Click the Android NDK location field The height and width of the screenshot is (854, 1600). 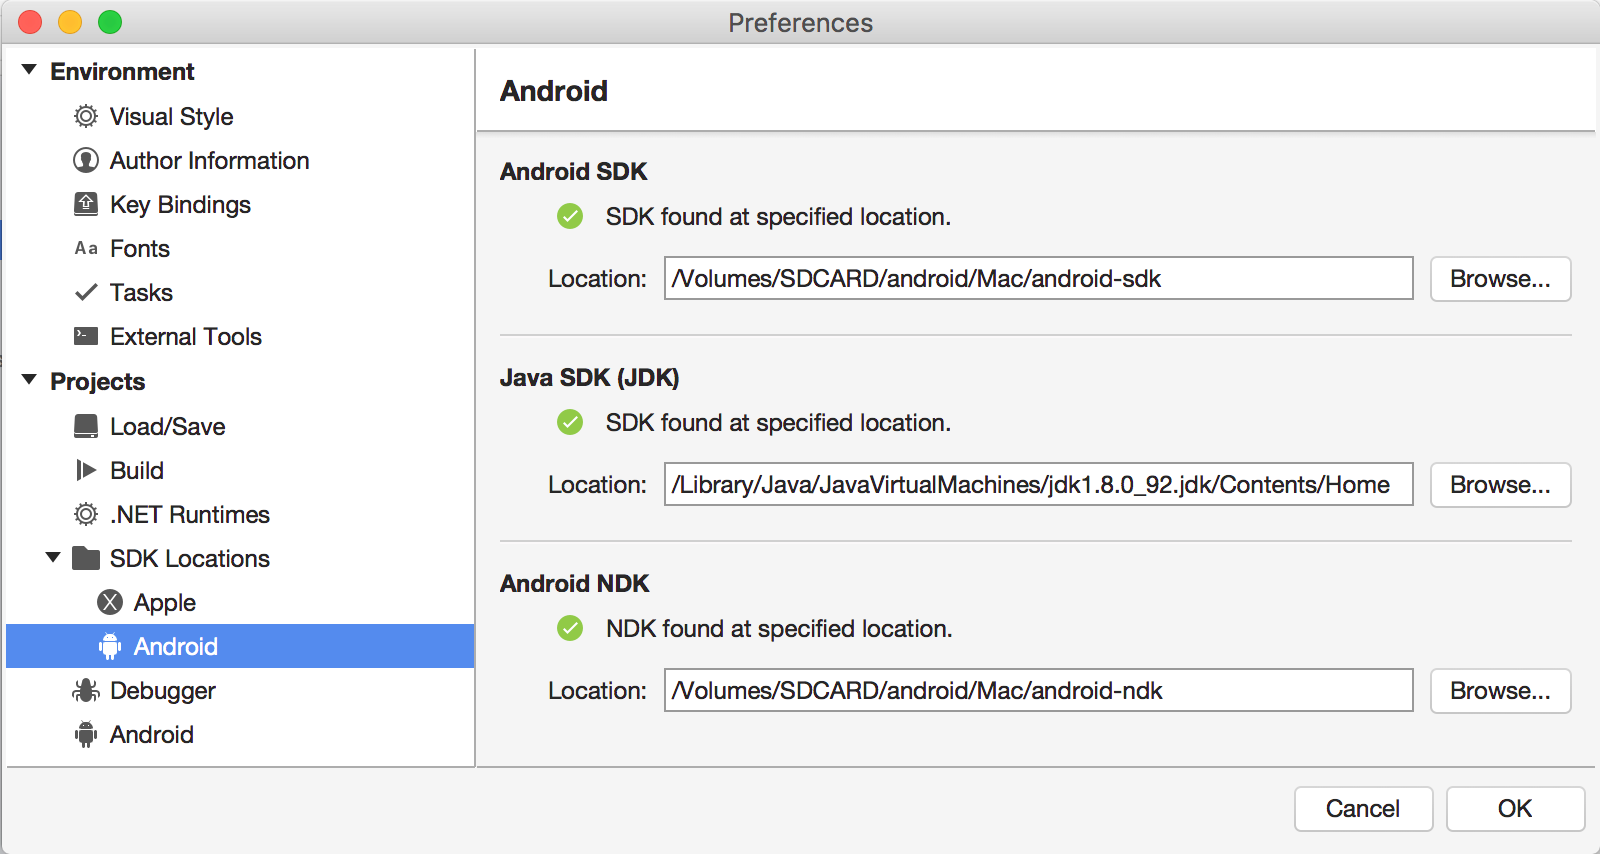pyautogui.click(x=1038, y=691)
